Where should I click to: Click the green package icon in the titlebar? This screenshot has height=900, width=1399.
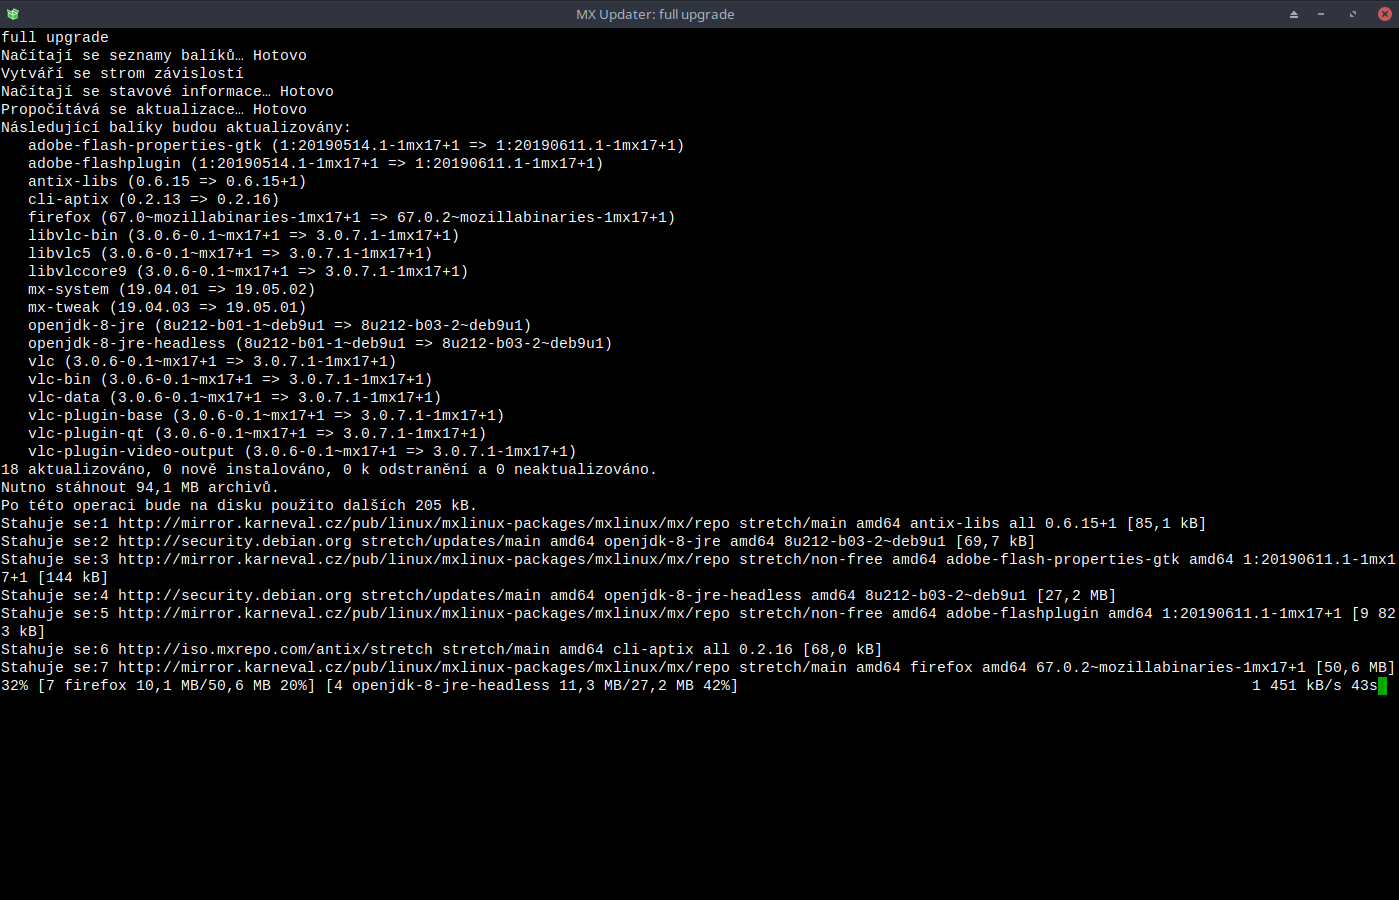[12, 14]
